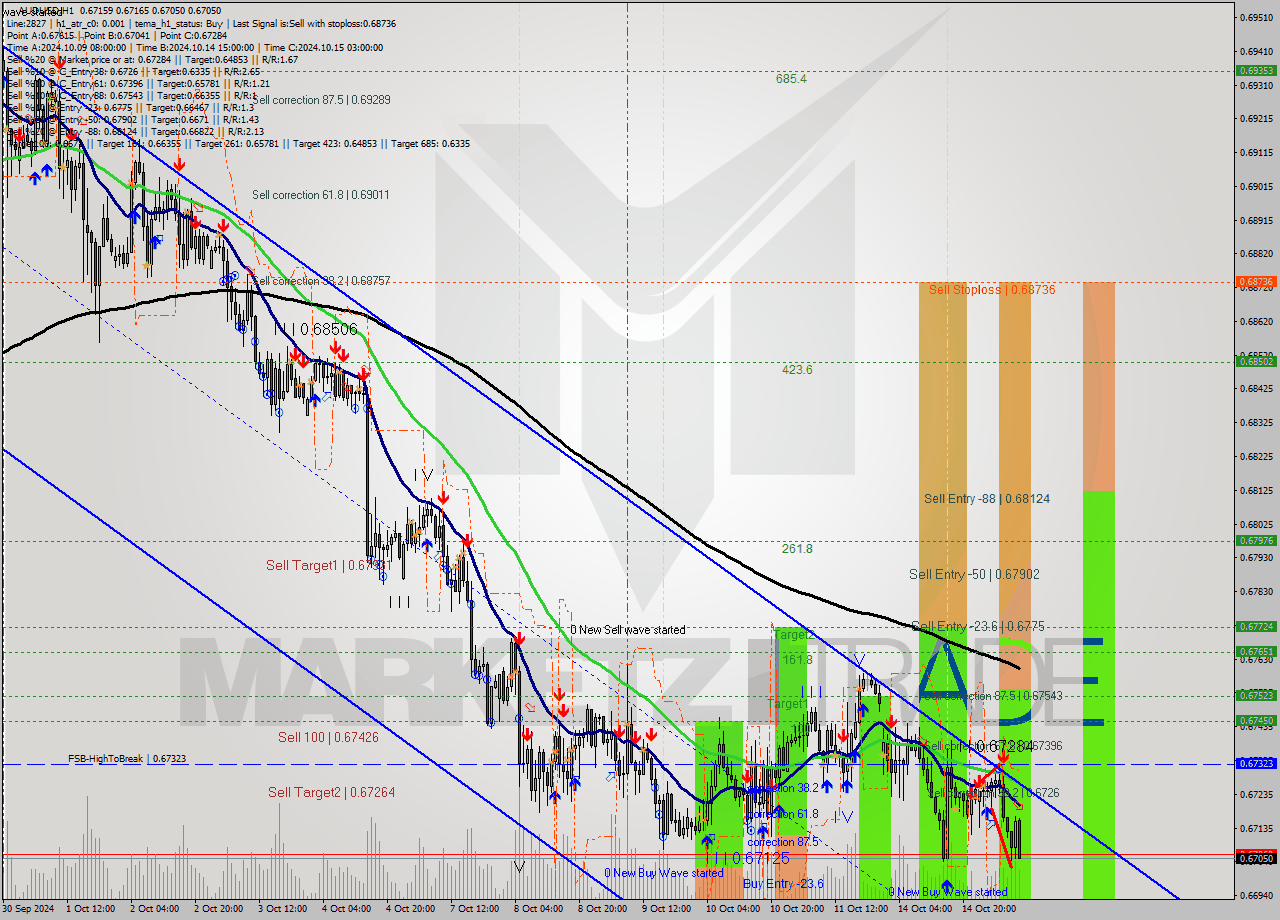Click the 7 Oct 12:00 time label
The height and width of the screenshot is (920, 1280).
pyautogui.click(x=475, y=909)
